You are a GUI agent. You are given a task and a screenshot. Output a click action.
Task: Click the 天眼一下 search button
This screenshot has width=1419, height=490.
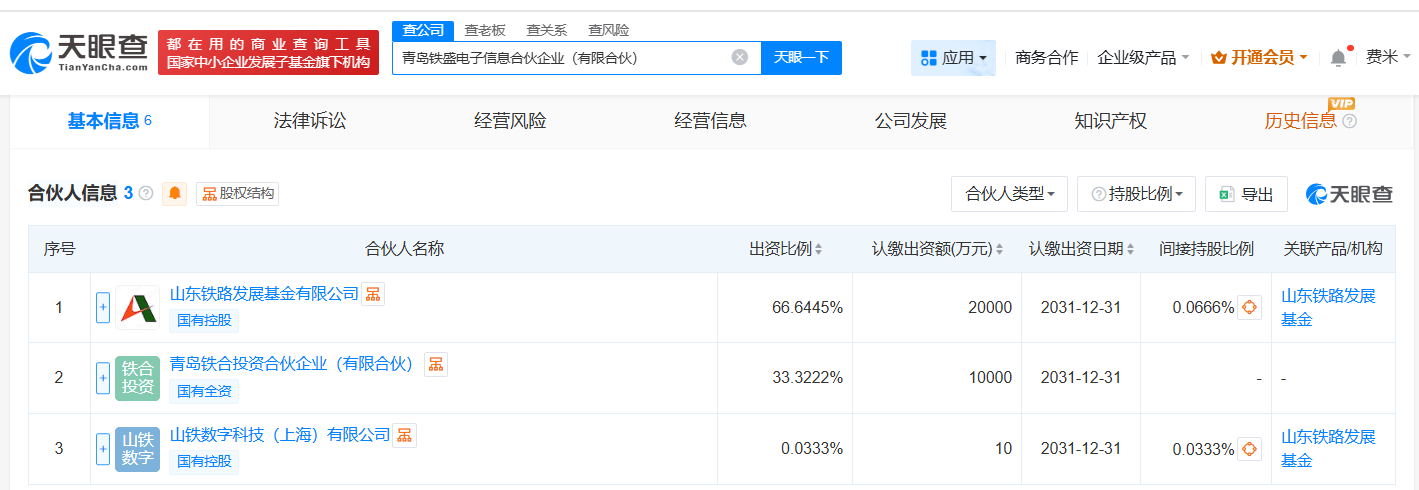click(801, 57)
